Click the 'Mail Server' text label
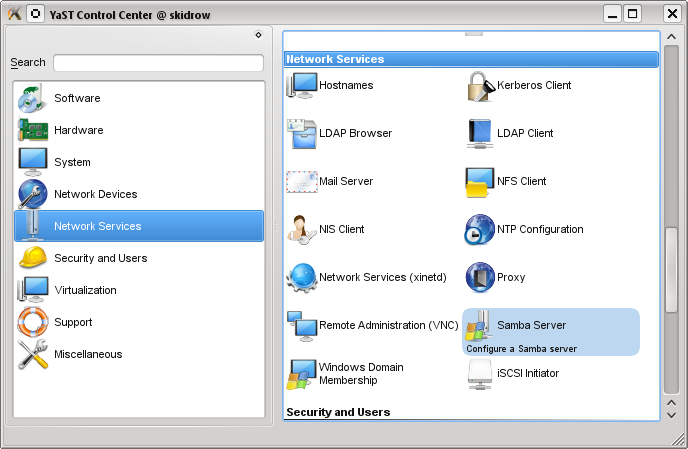 tap(346, 181)
